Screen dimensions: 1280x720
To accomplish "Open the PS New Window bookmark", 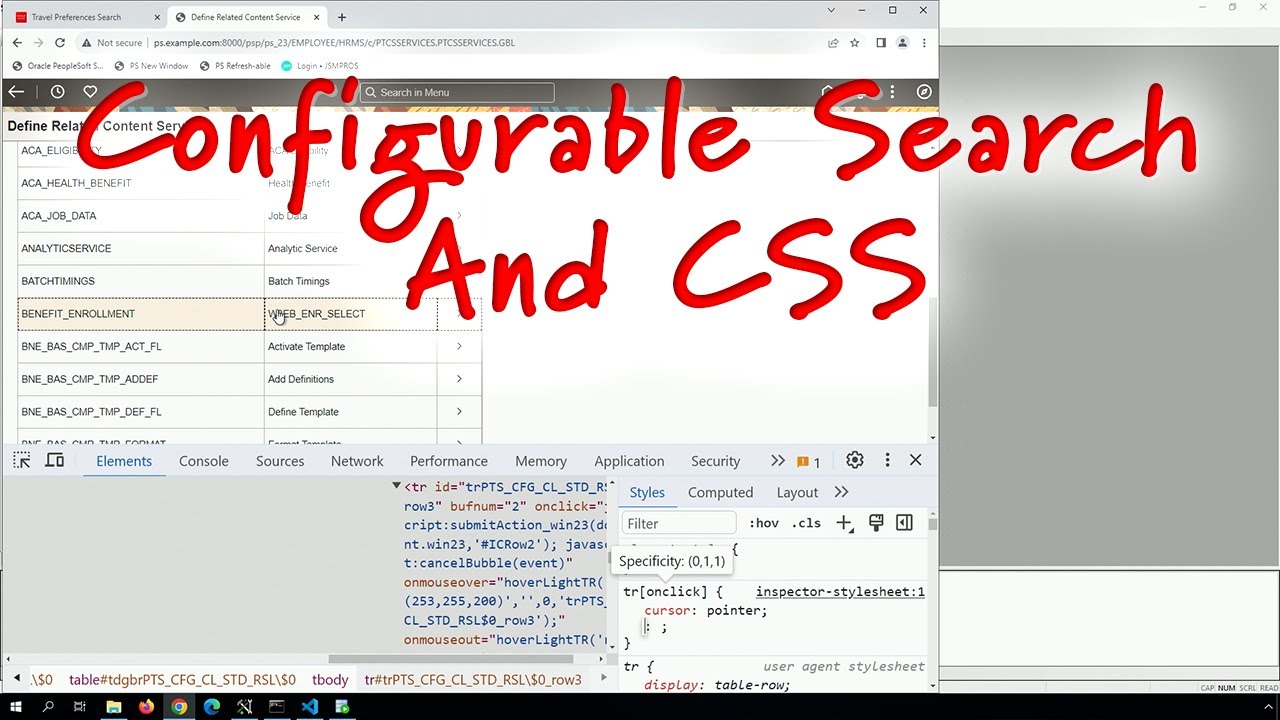I will point(151,66).
